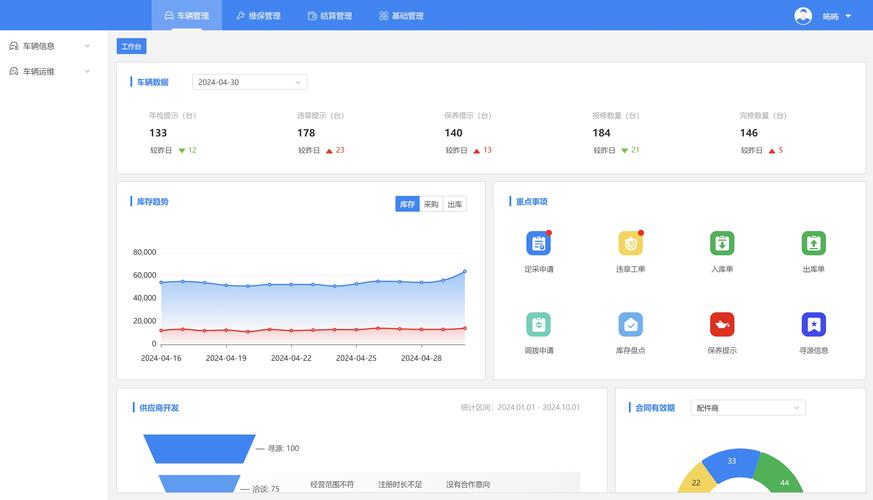The width and height of the screenshot is (873, 500).
Task: Open the 违章工单 icon
Action: click(x=630, y=243)
